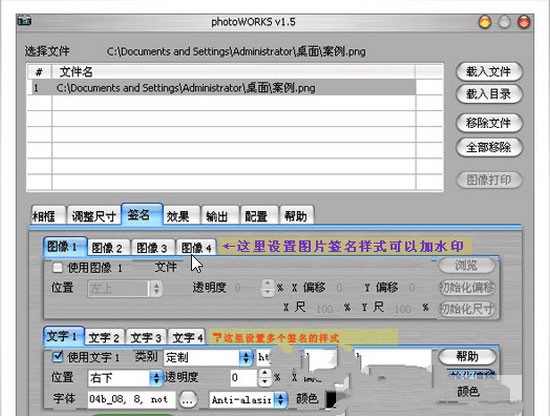
Task: Click the 帮助 button in text panel
Action: (467, 357)
